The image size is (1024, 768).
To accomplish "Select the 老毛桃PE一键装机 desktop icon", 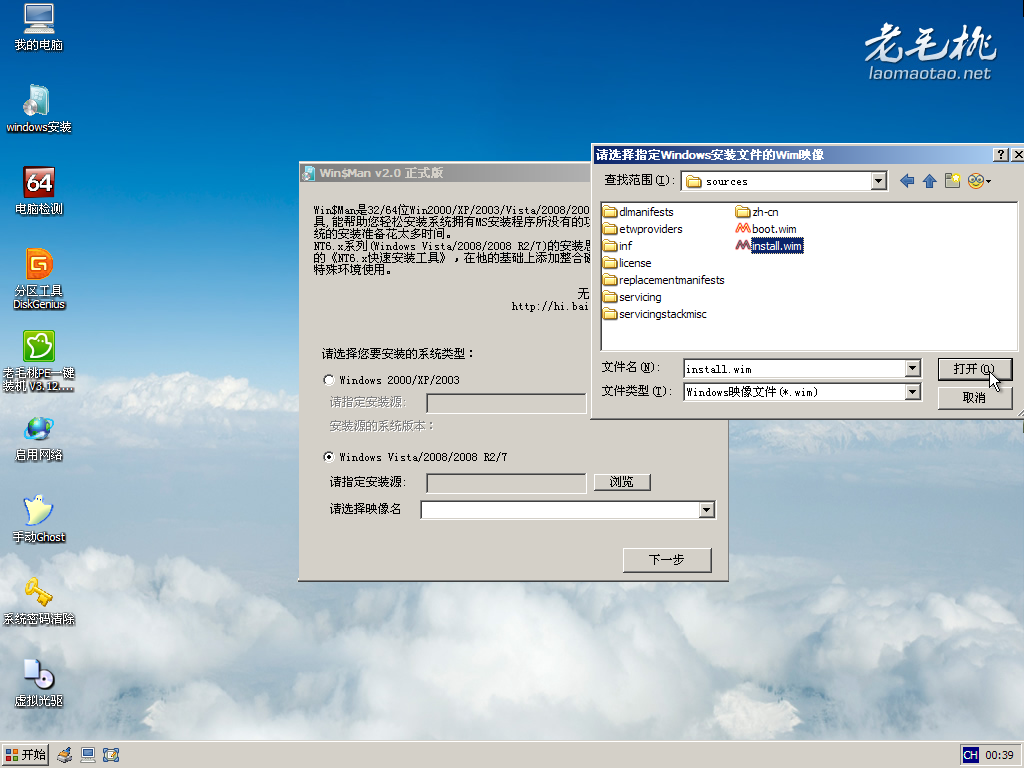I will pos(39,361).
